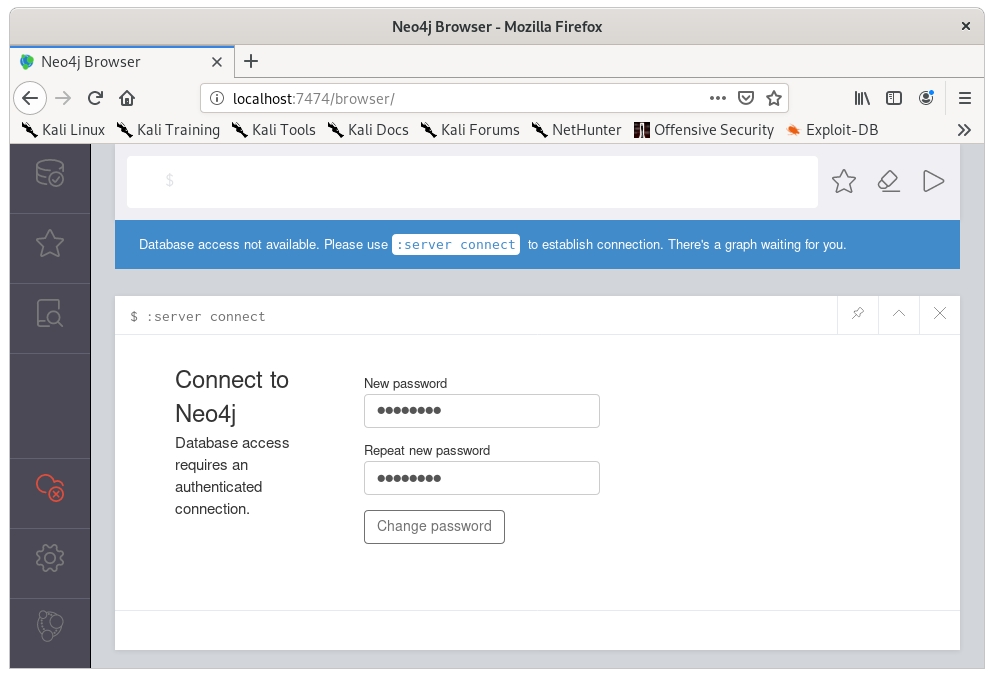Collapse the :server connect frame
994x678 pixels.
tap(899, 313)
